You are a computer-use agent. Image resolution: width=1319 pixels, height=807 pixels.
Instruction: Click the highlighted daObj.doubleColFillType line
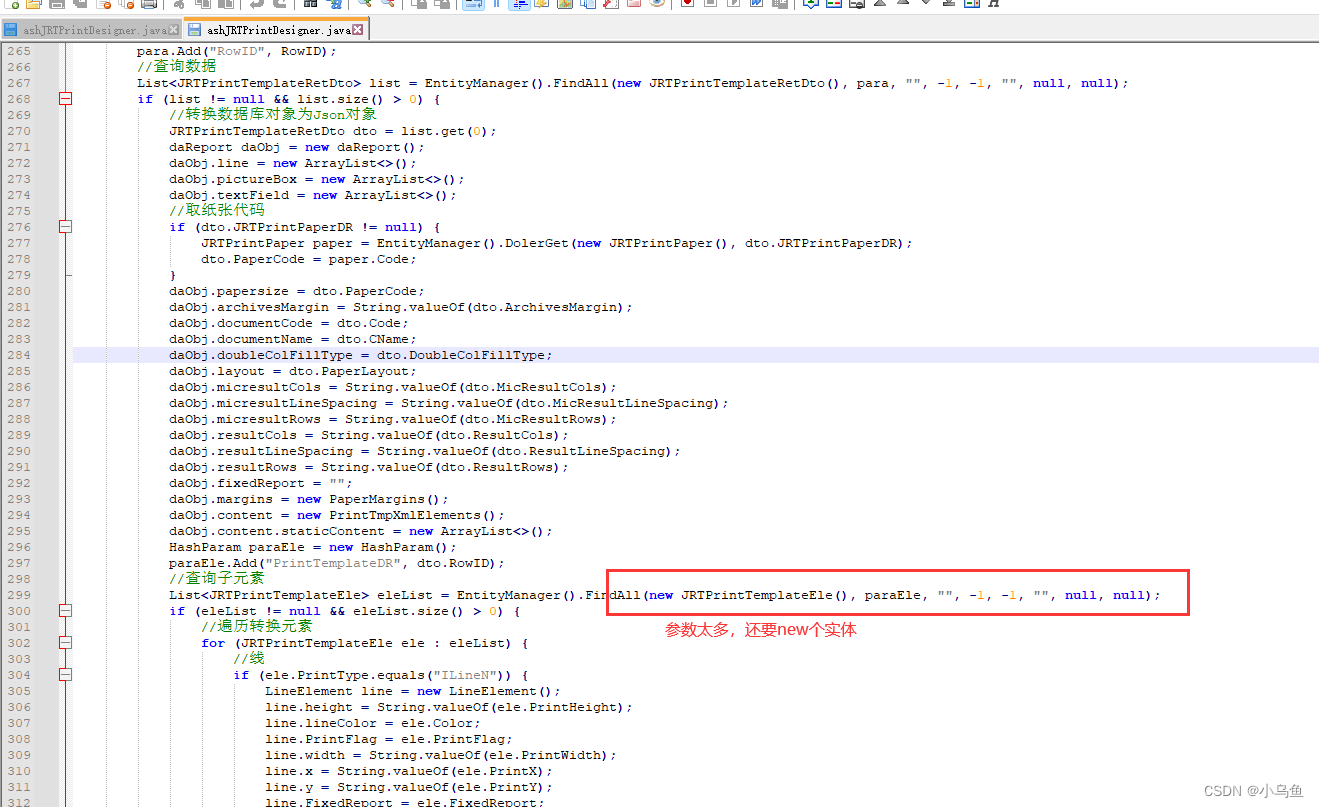pyautogui.click(x=361, y=355)
